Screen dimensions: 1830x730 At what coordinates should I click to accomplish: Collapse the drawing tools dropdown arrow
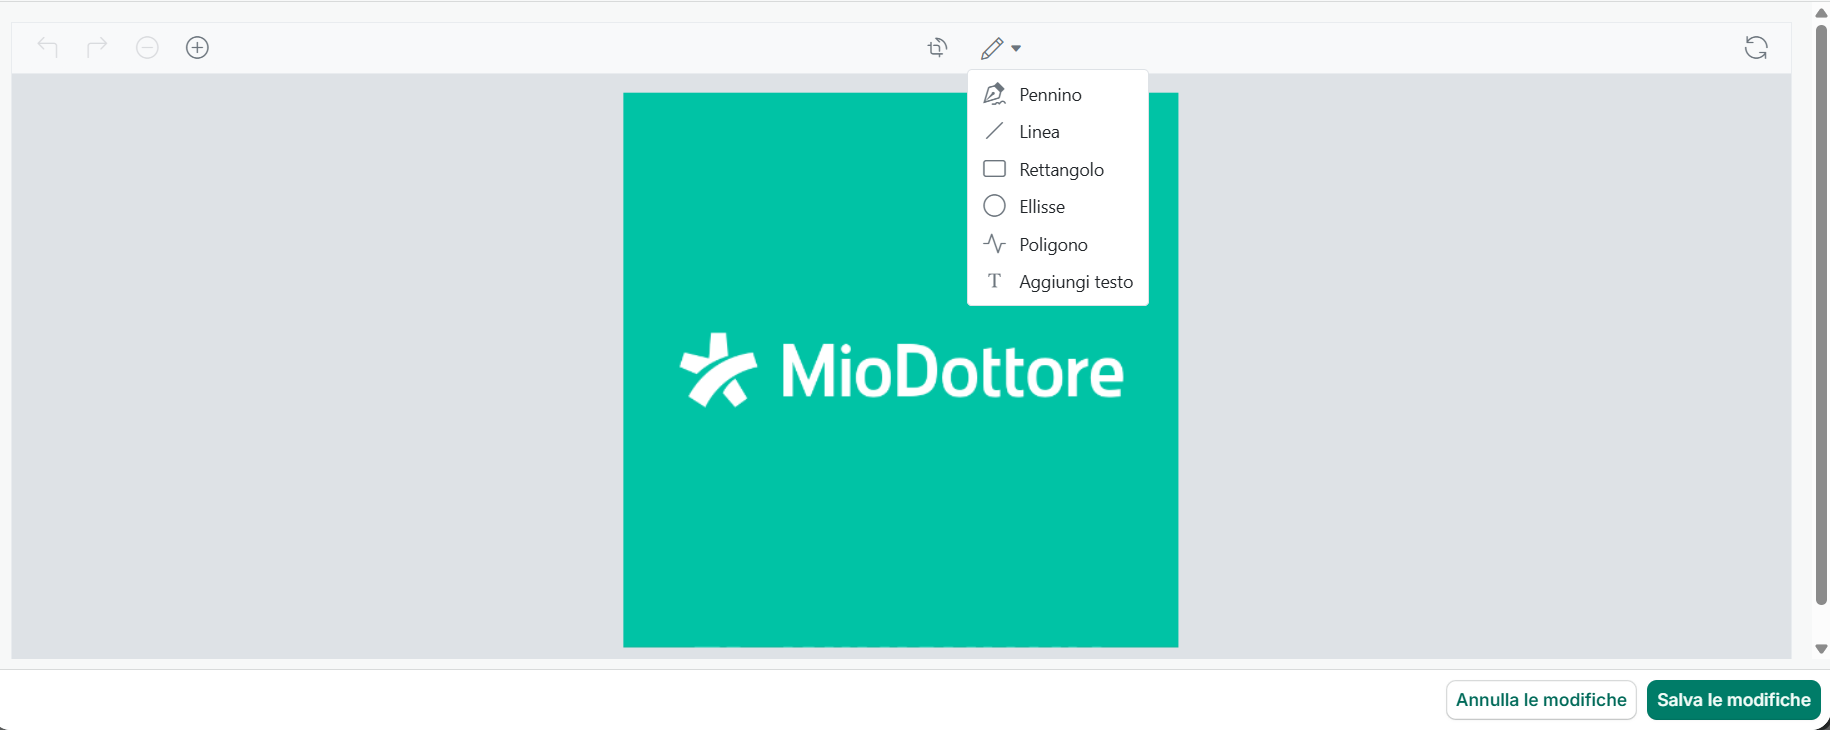pos(1016,48)
